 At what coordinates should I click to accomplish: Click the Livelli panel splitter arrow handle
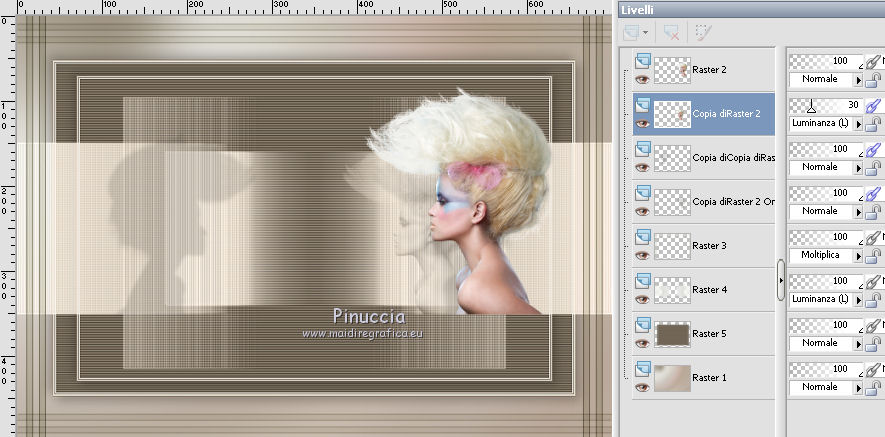pyautogui.click(x=781, y=280)
